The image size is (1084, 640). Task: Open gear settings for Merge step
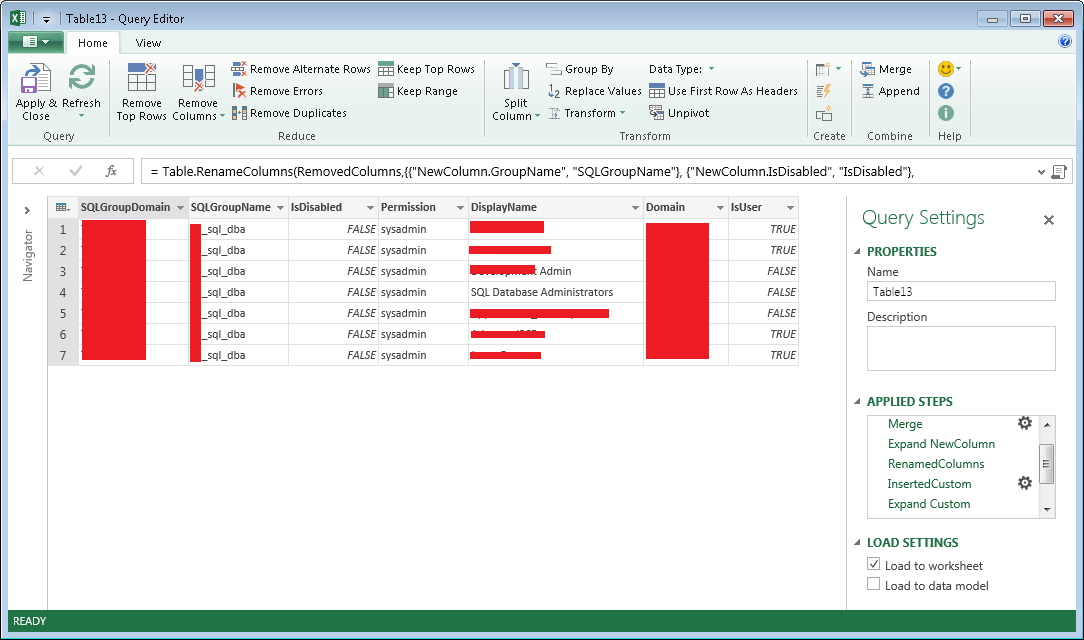1024,423
